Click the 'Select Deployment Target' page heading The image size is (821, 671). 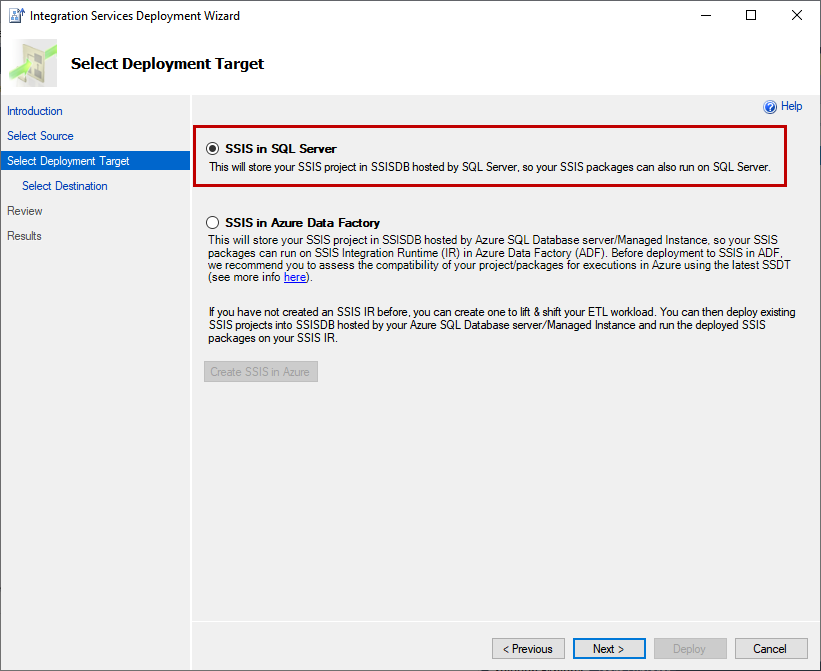168,64
